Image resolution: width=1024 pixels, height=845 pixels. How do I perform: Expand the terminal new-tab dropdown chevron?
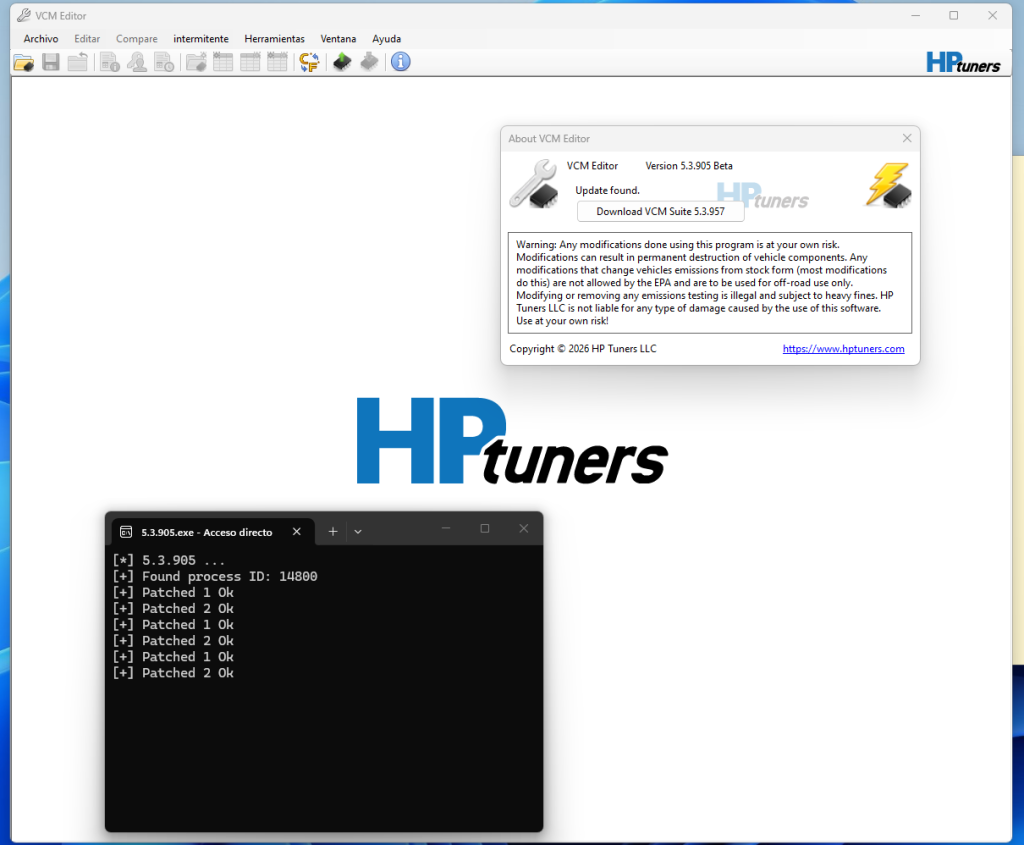click(358, 532)
